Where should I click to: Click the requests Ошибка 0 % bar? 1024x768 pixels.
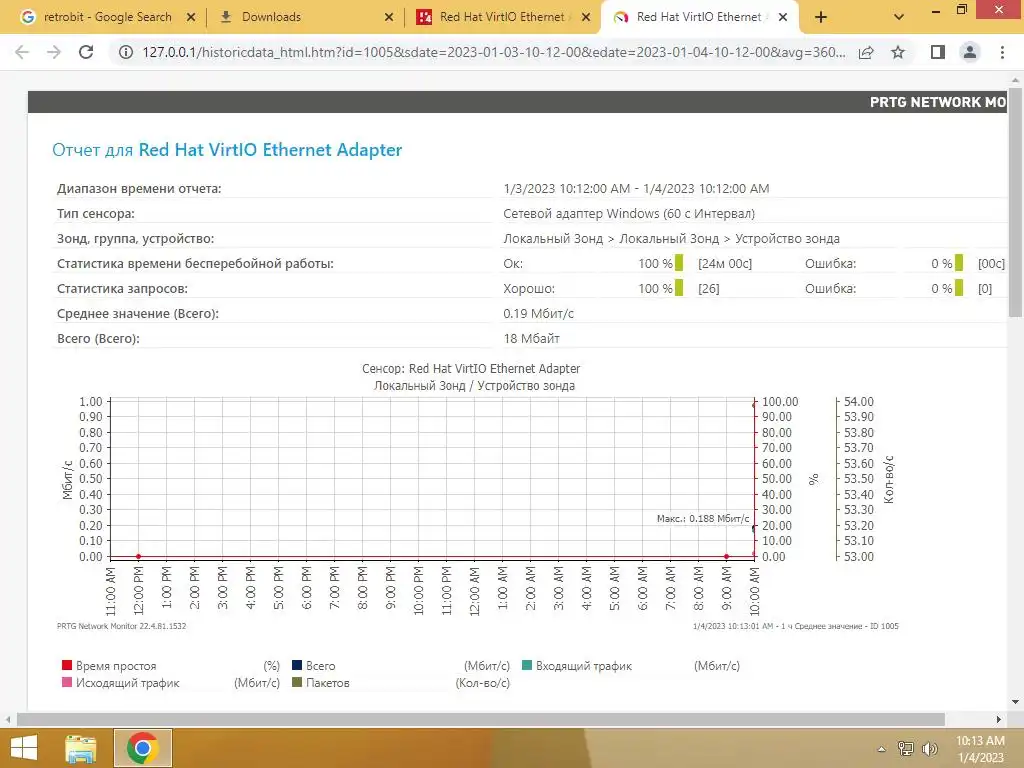959,287
